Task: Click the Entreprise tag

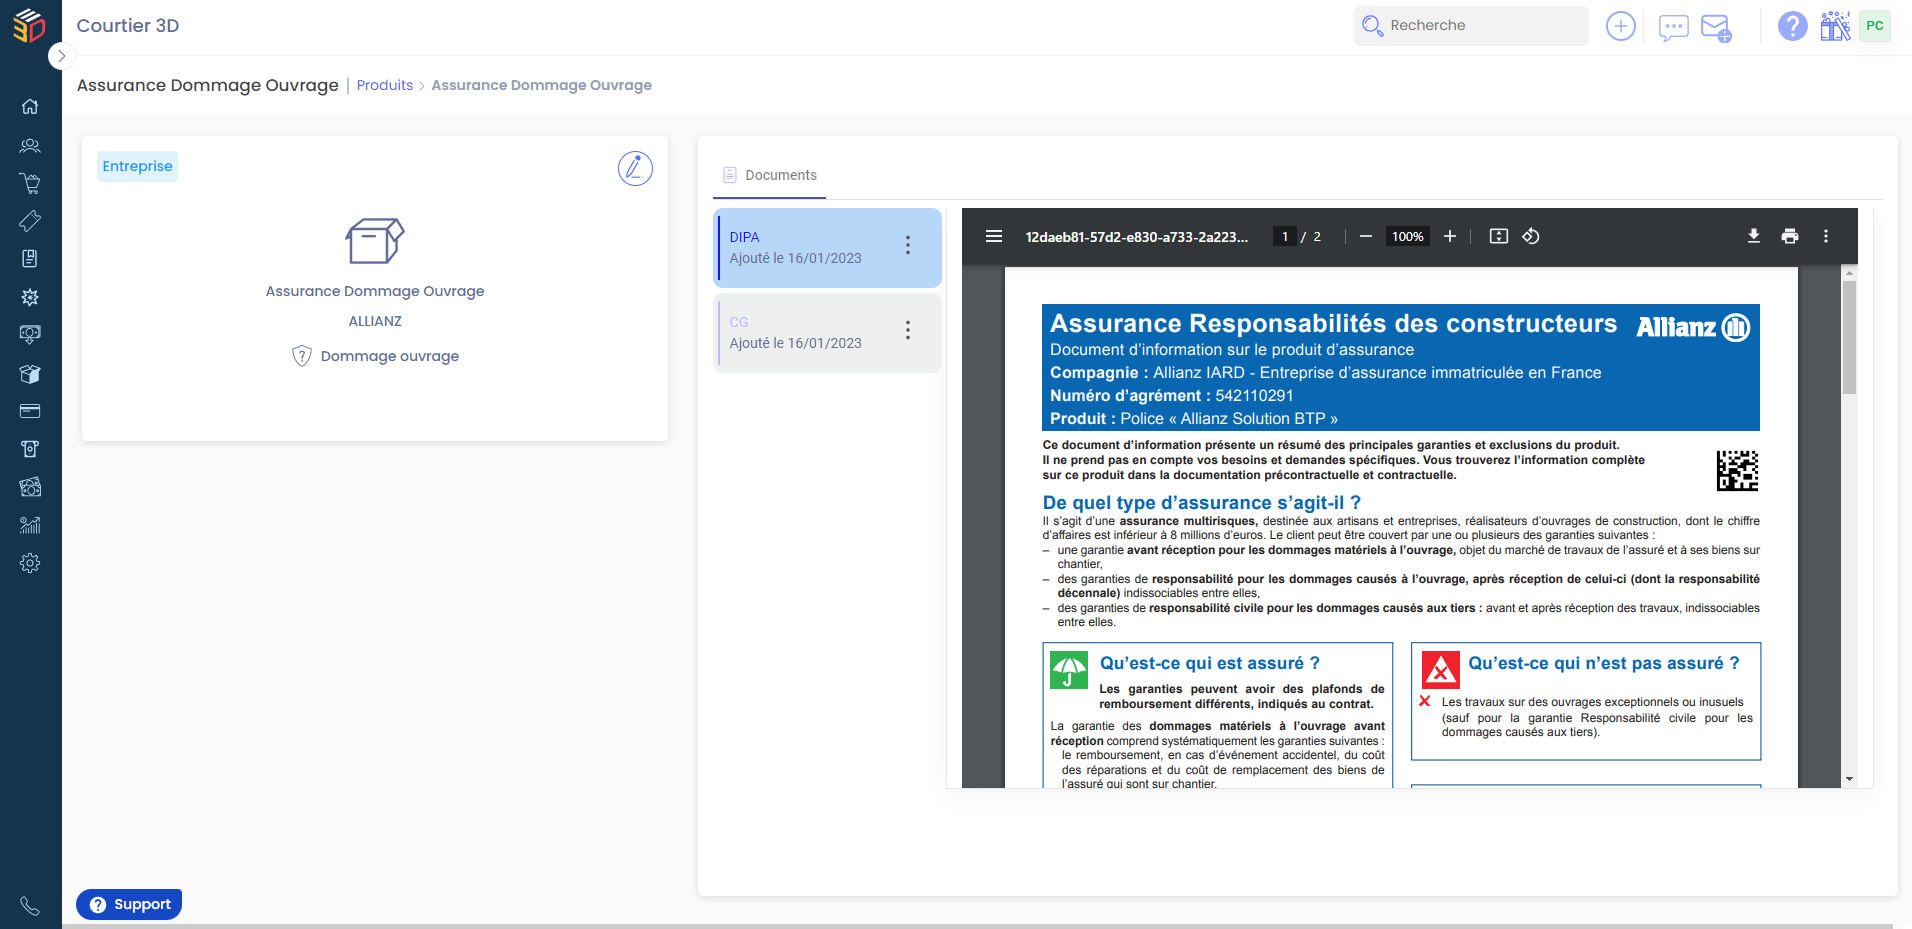Action: pos(137,166)
